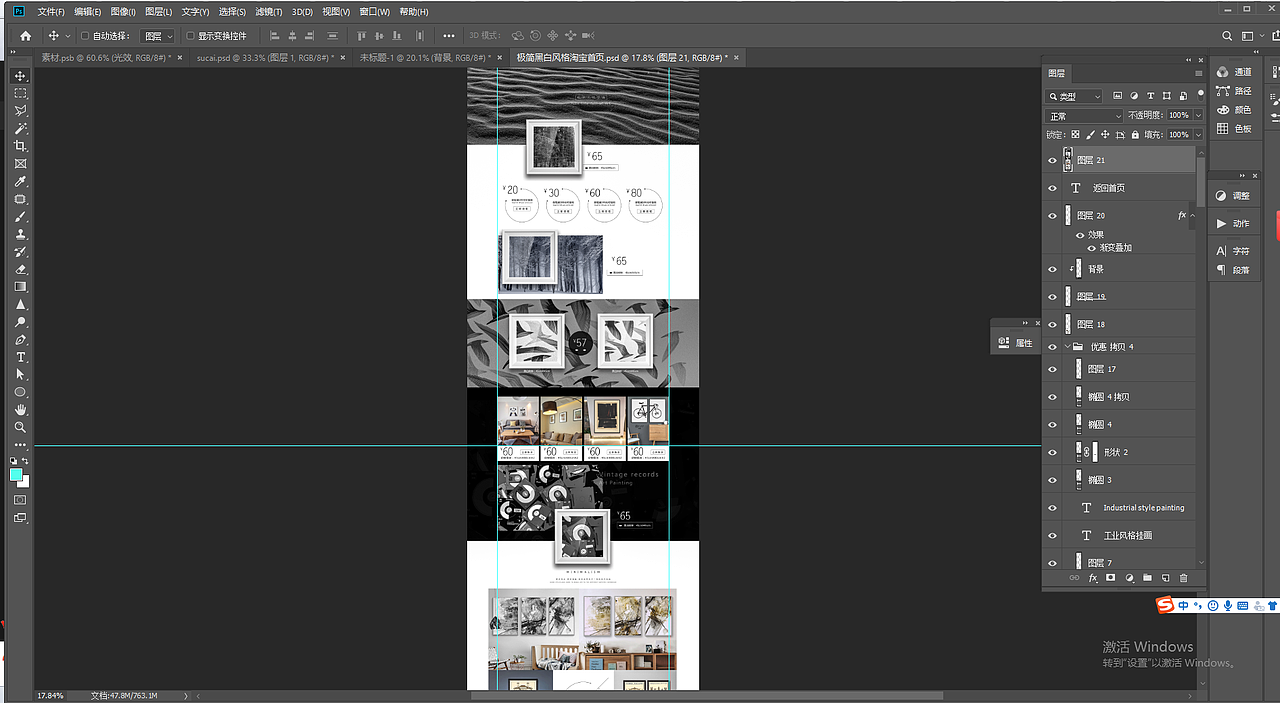The width and height of the screenshot is (1280, 703).
Task: Select the Clone Stamp tool
Action: click(20, 234)
